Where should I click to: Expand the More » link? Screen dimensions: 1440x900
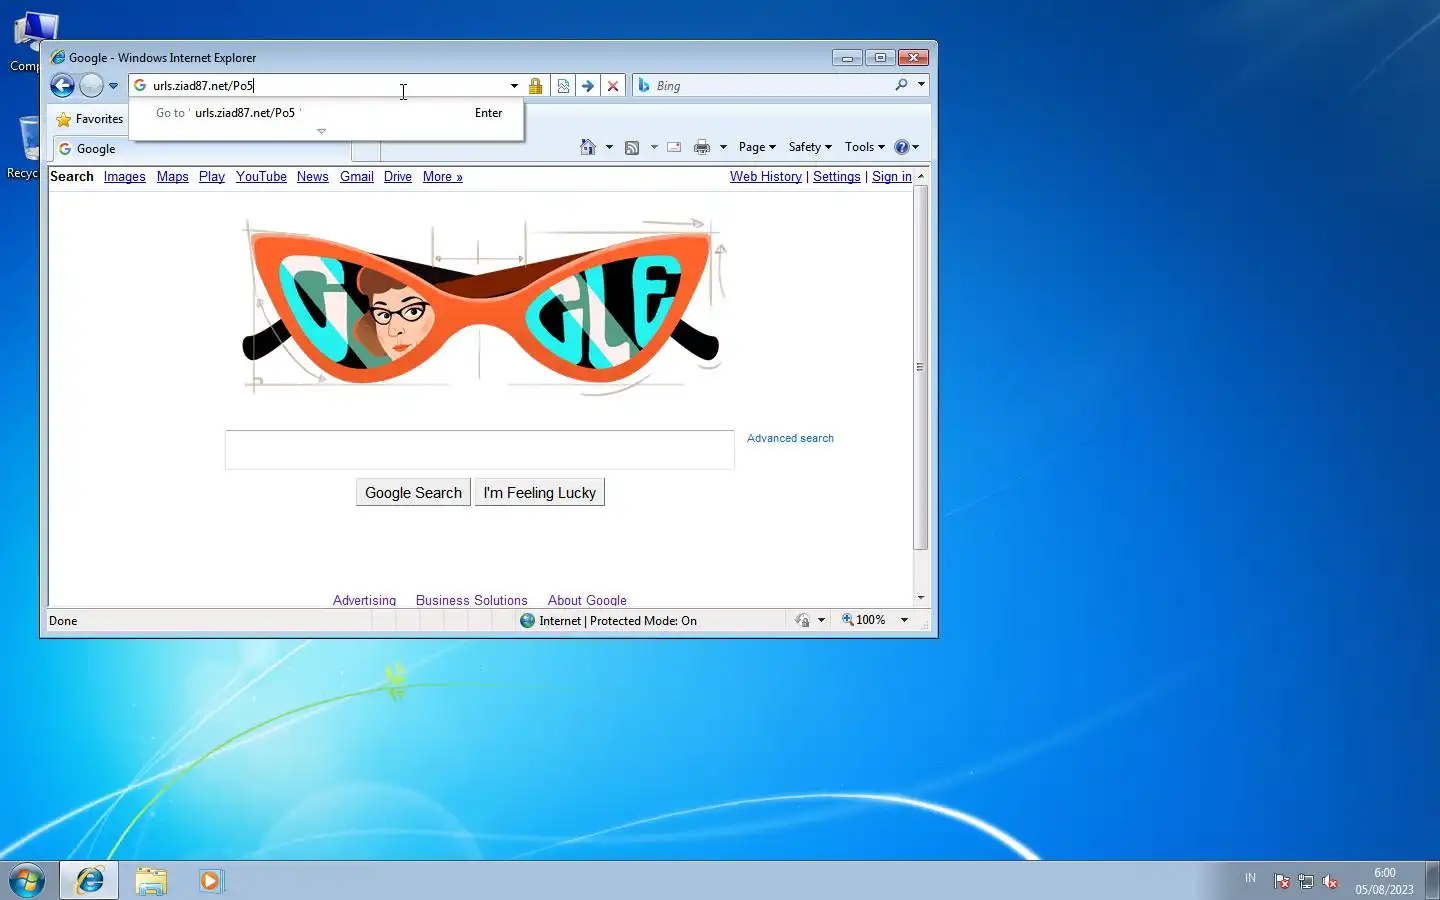point(442,177)
